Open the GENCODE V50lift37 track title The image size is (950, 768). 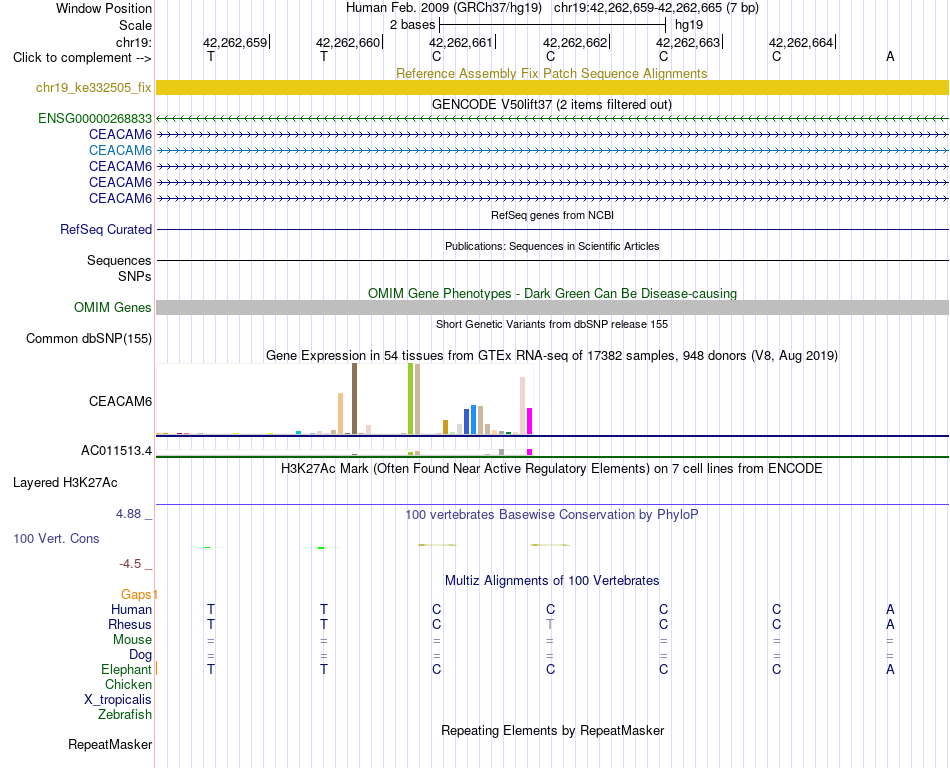point(551,104)
